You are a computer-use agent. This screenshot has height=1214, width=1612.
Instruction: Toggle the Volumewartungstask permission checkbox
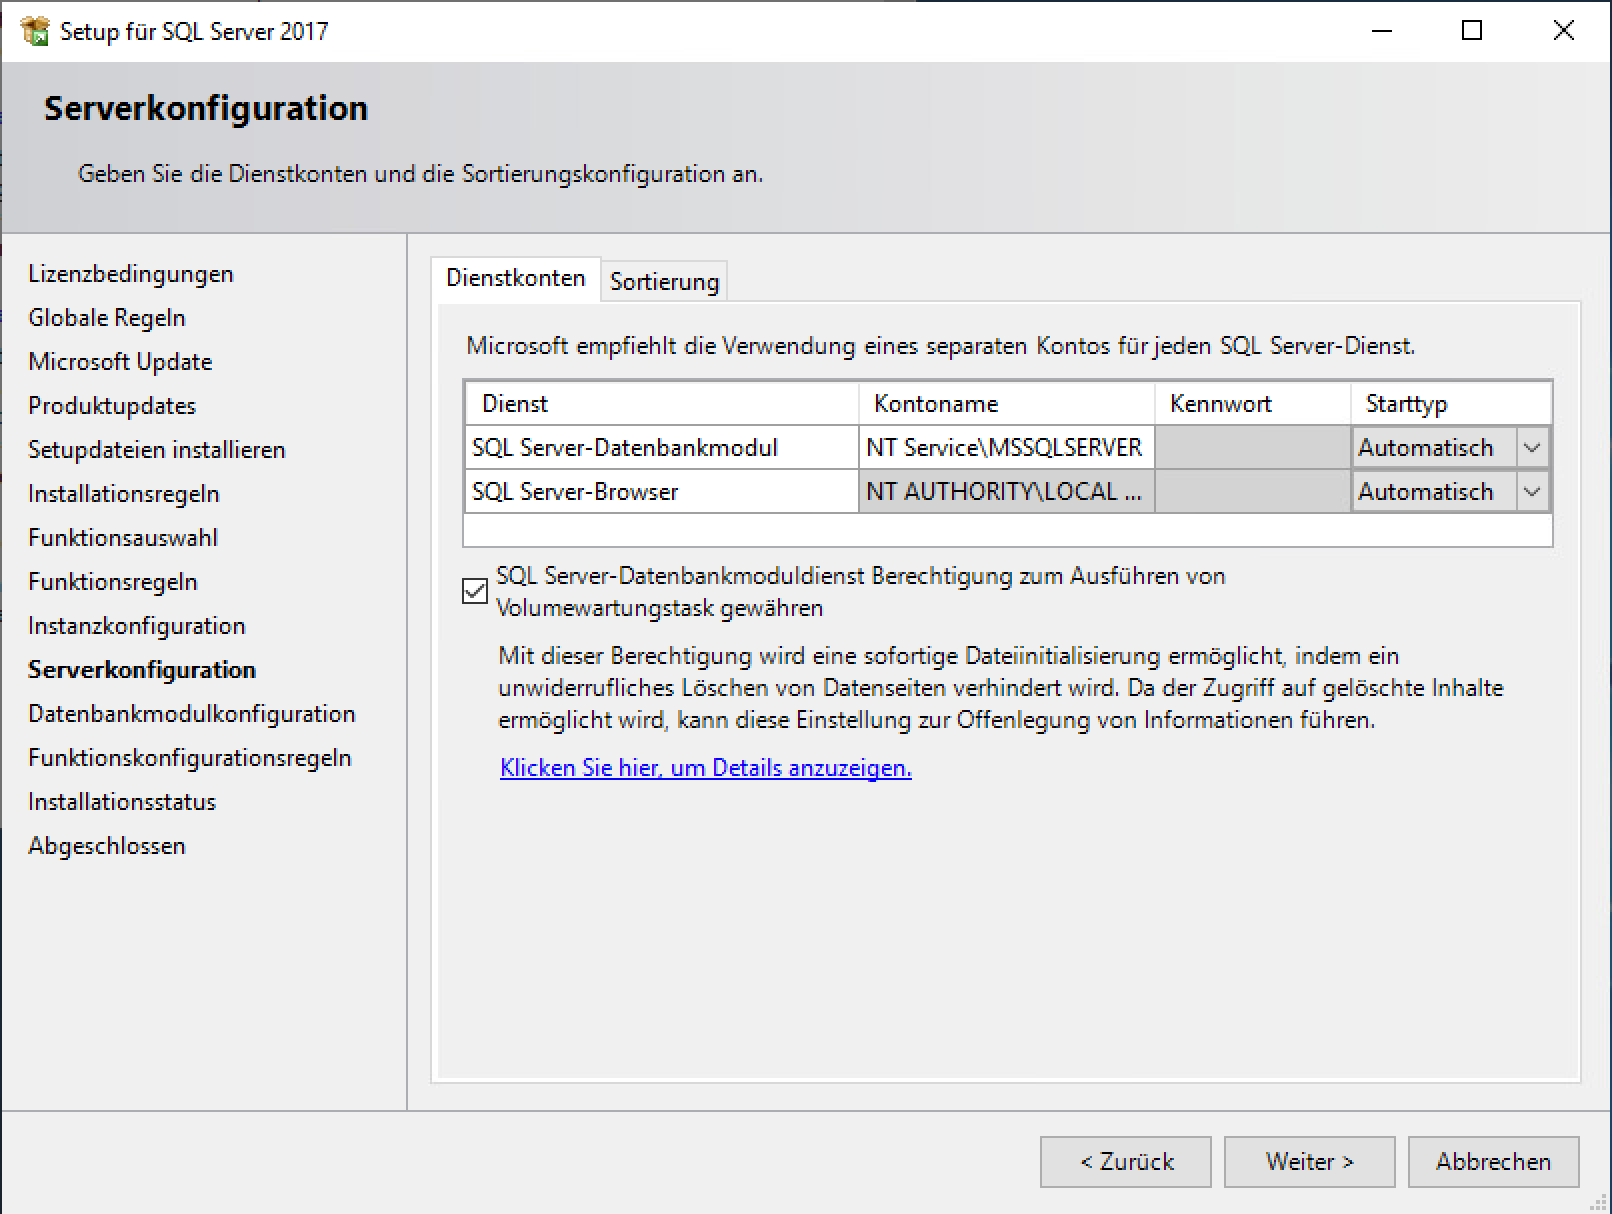pyautogui.click(x=475, y=591)
